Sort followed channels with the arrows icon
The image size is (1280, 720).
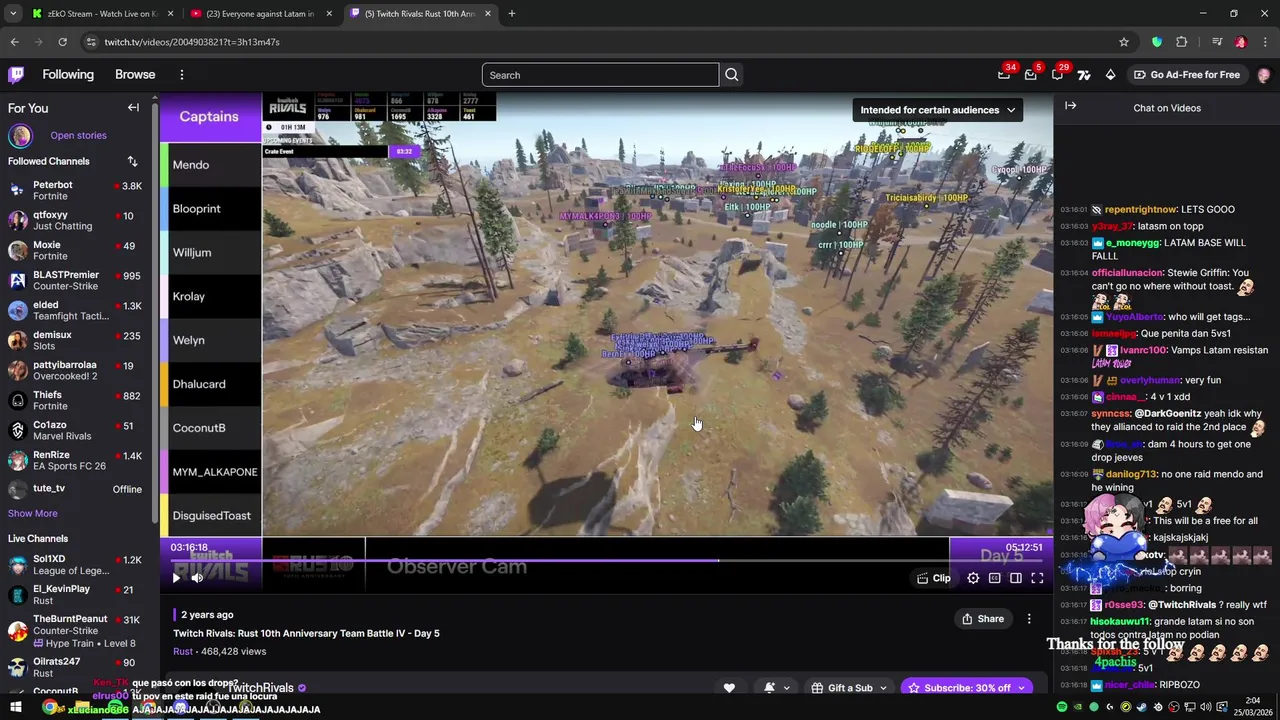132,161
